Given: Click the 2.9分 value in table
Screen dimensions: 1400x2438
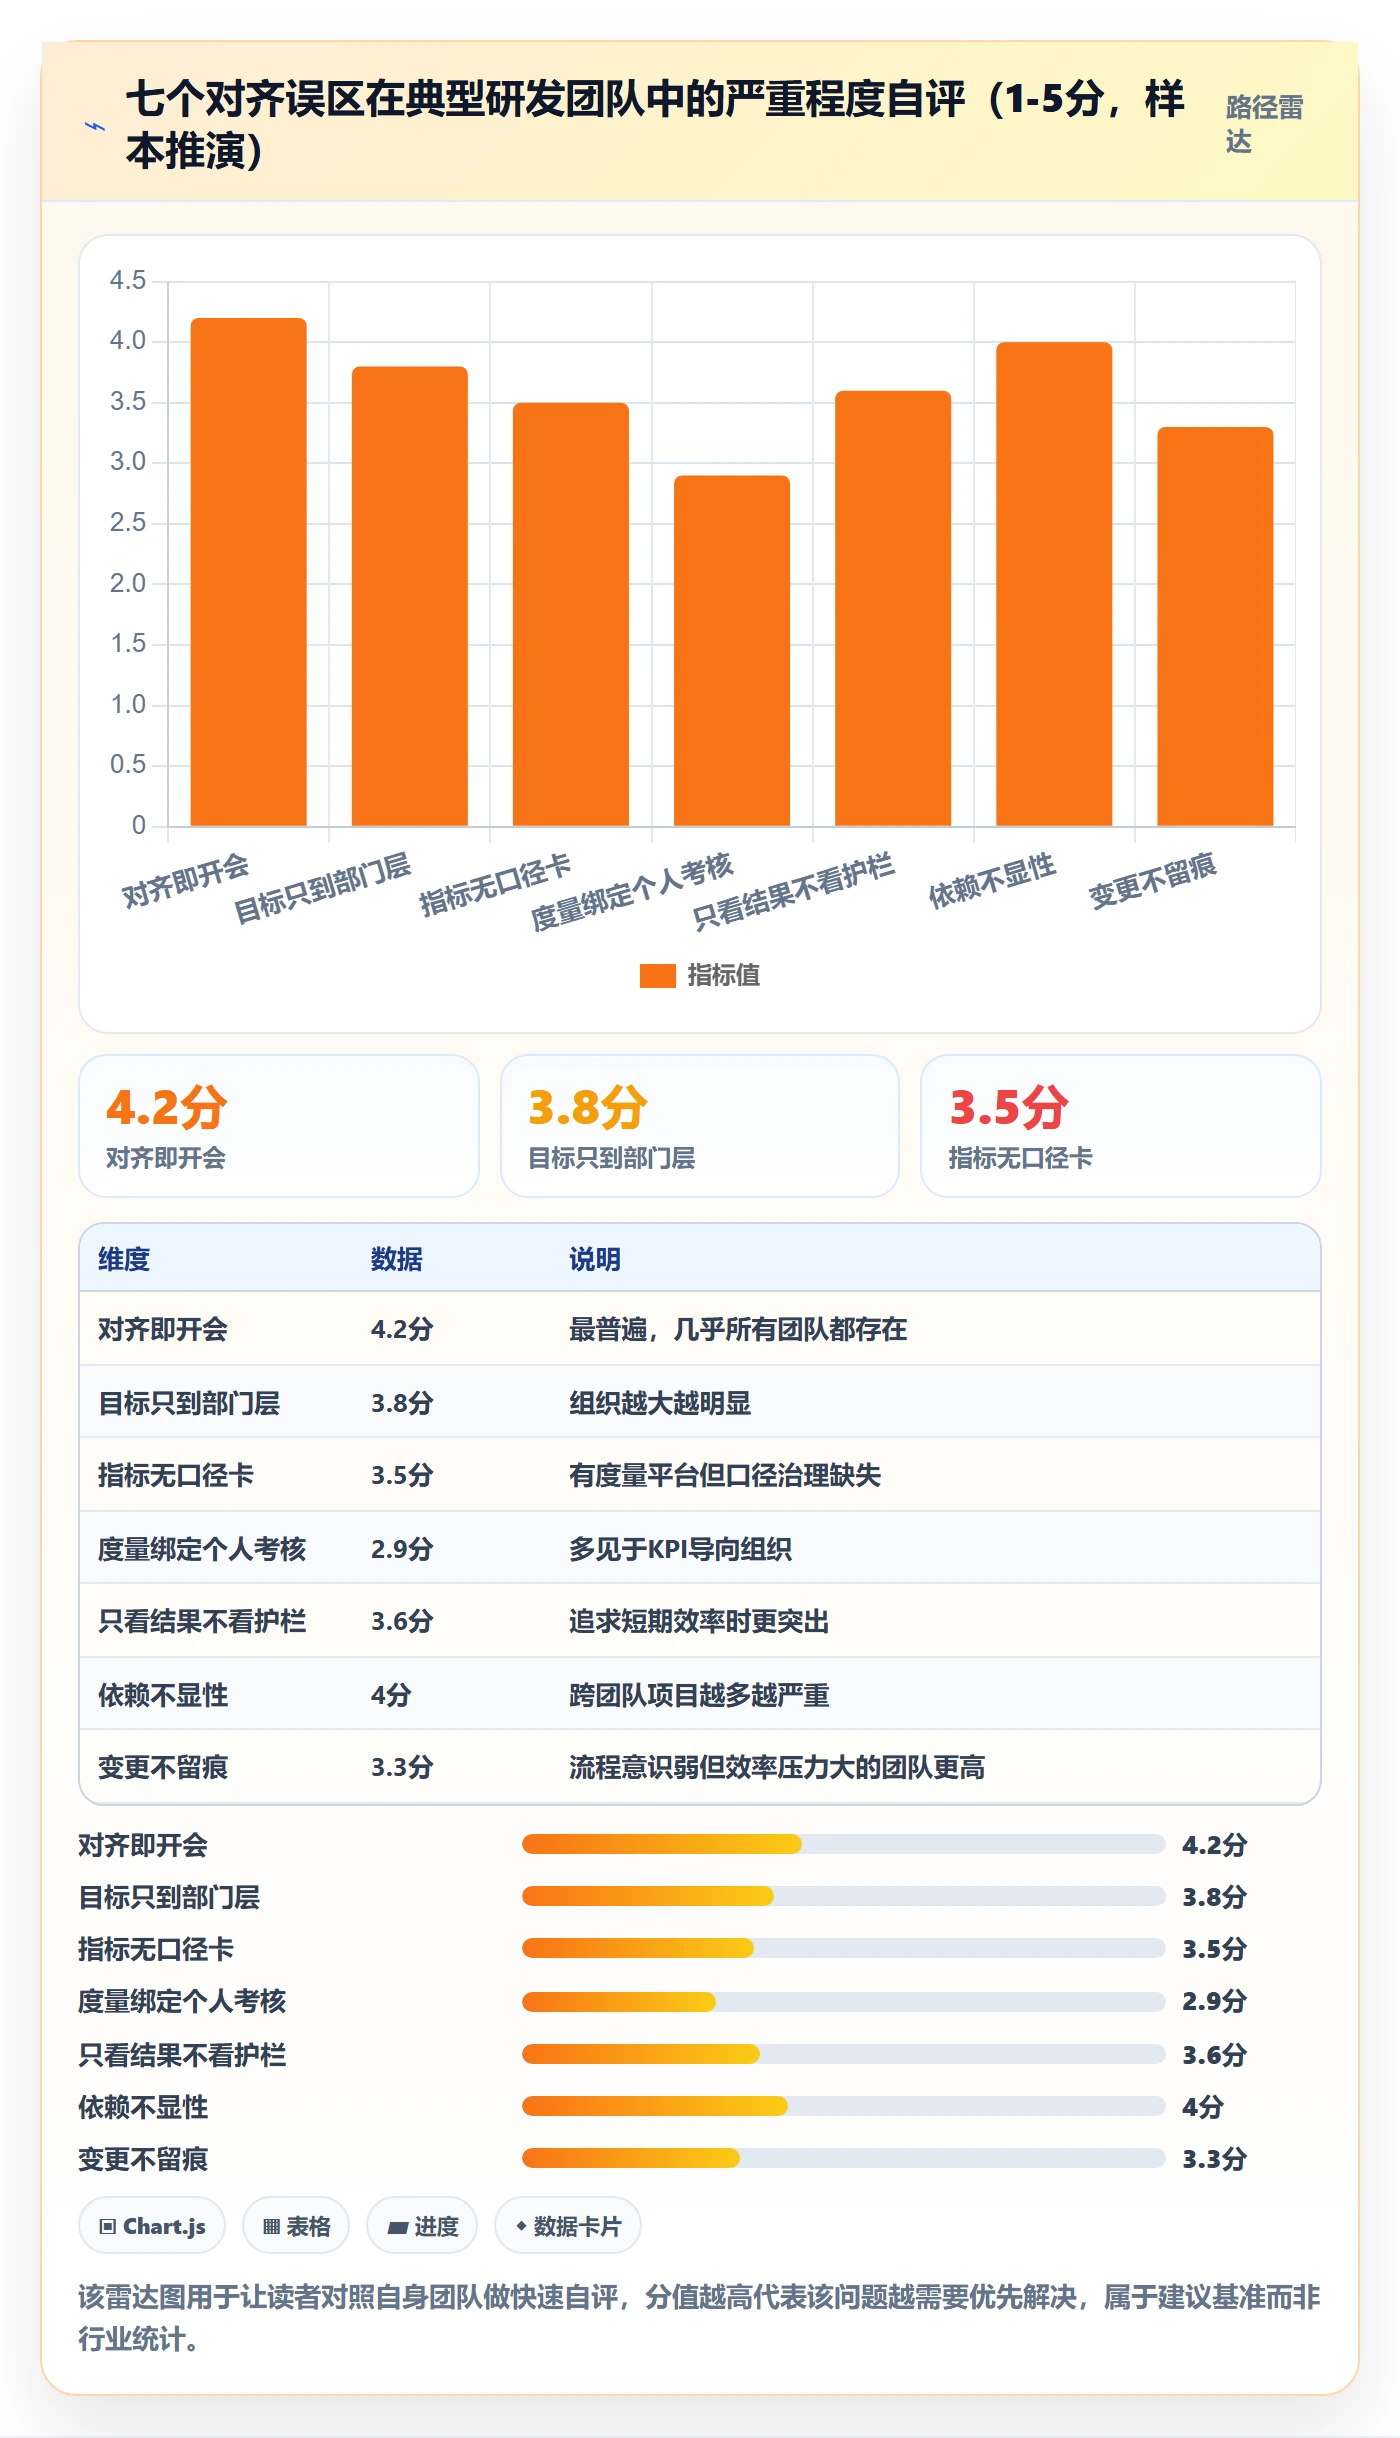Looking at the screenshot, I should (402, 1549).
